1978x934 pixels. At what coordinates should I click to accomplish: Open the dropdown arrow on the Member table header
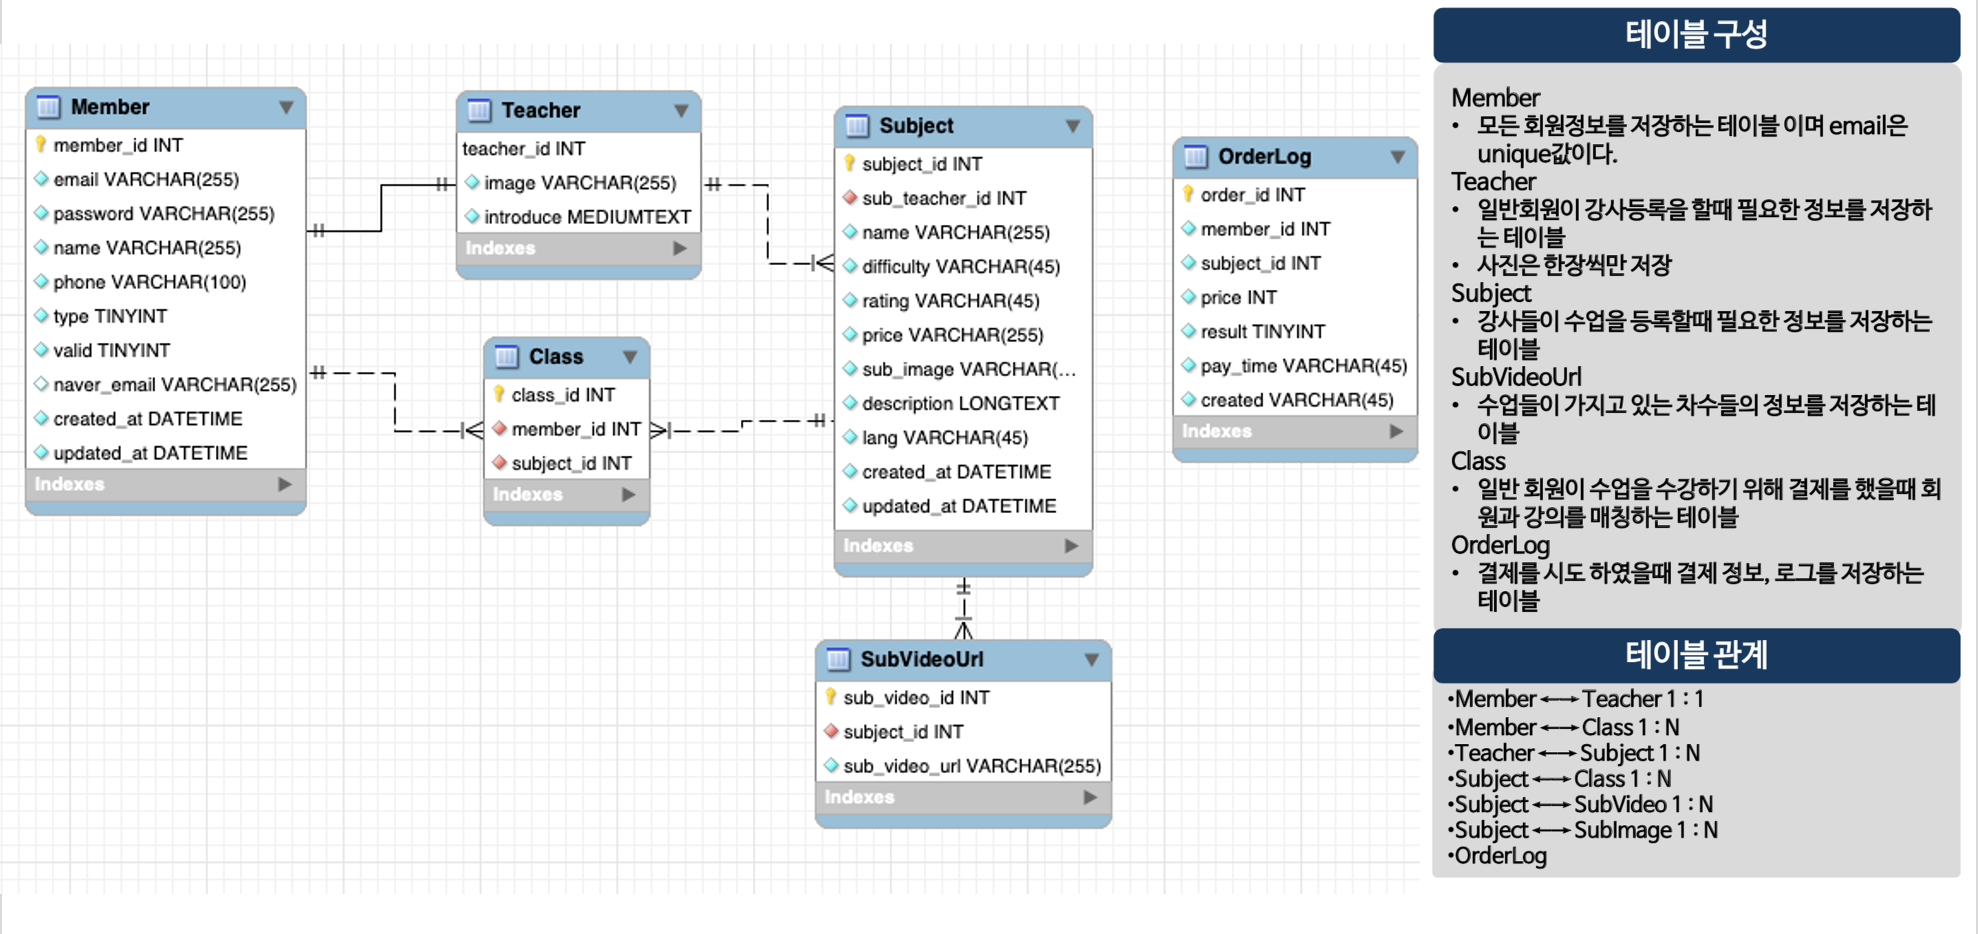[284, 106]
